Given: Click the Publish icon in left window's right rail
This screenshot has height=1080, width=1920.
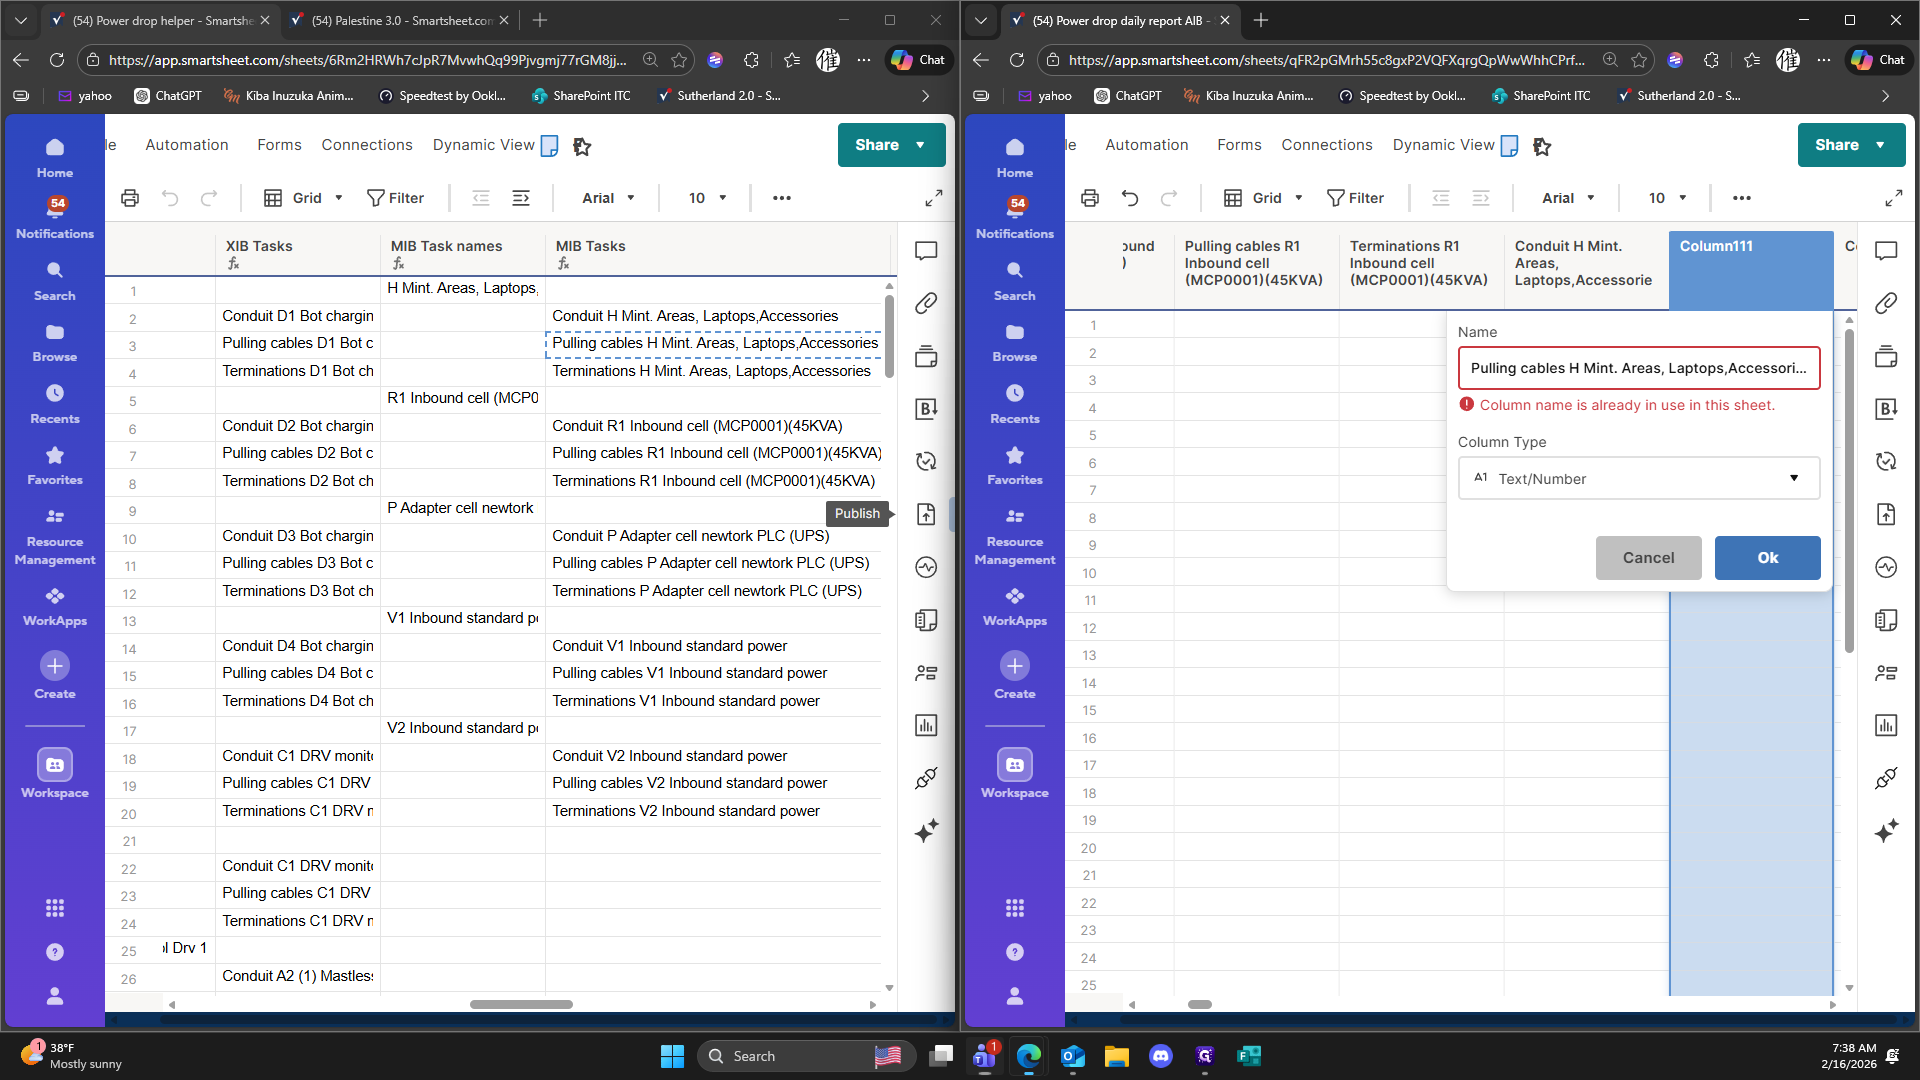Looking at the screenshot, I should coord(926,514).
